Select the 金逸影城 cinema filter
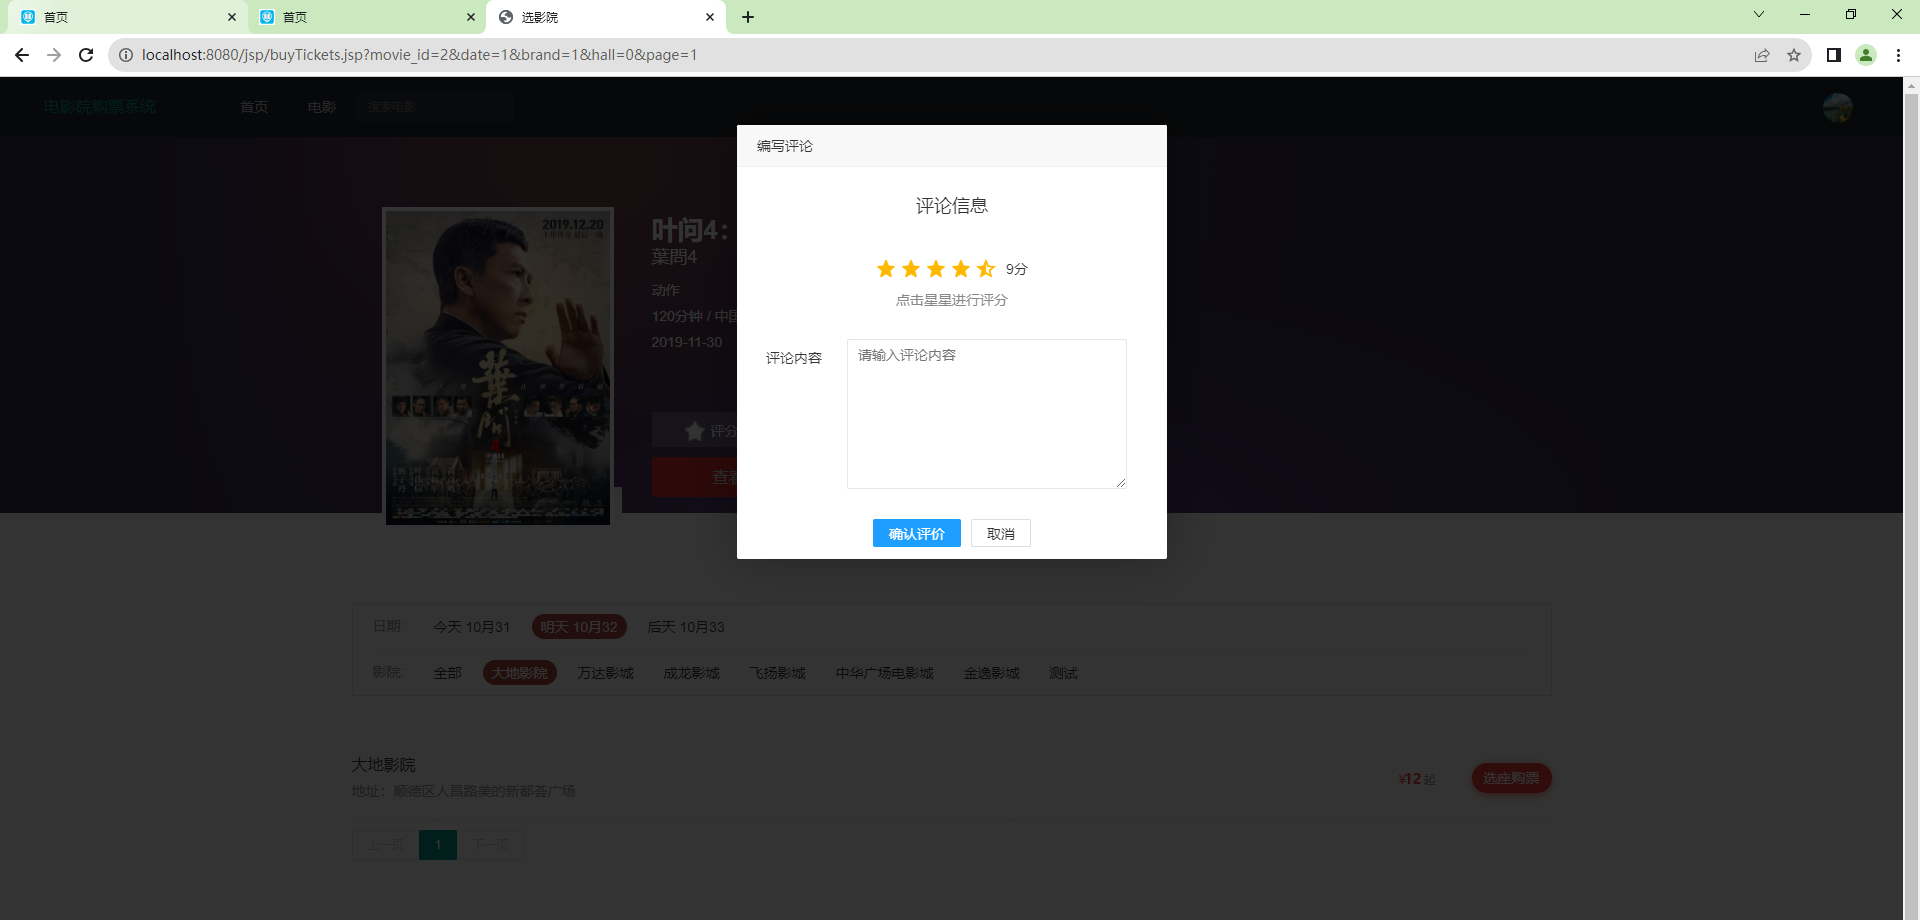The height and width of the screenshot is (920, 1920). point(992,673)
